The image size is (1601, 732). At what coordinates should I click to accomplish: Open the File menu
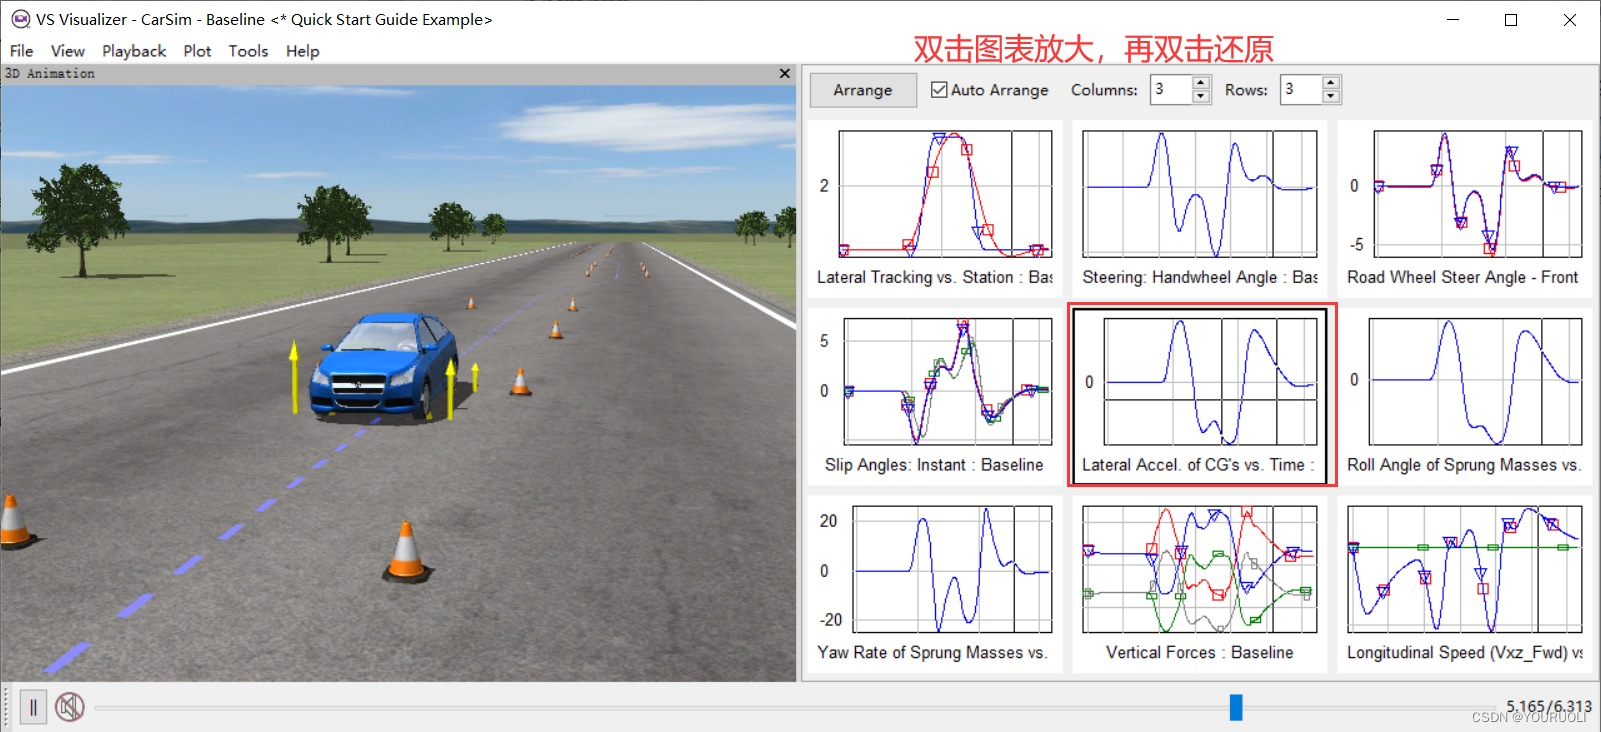22,51
